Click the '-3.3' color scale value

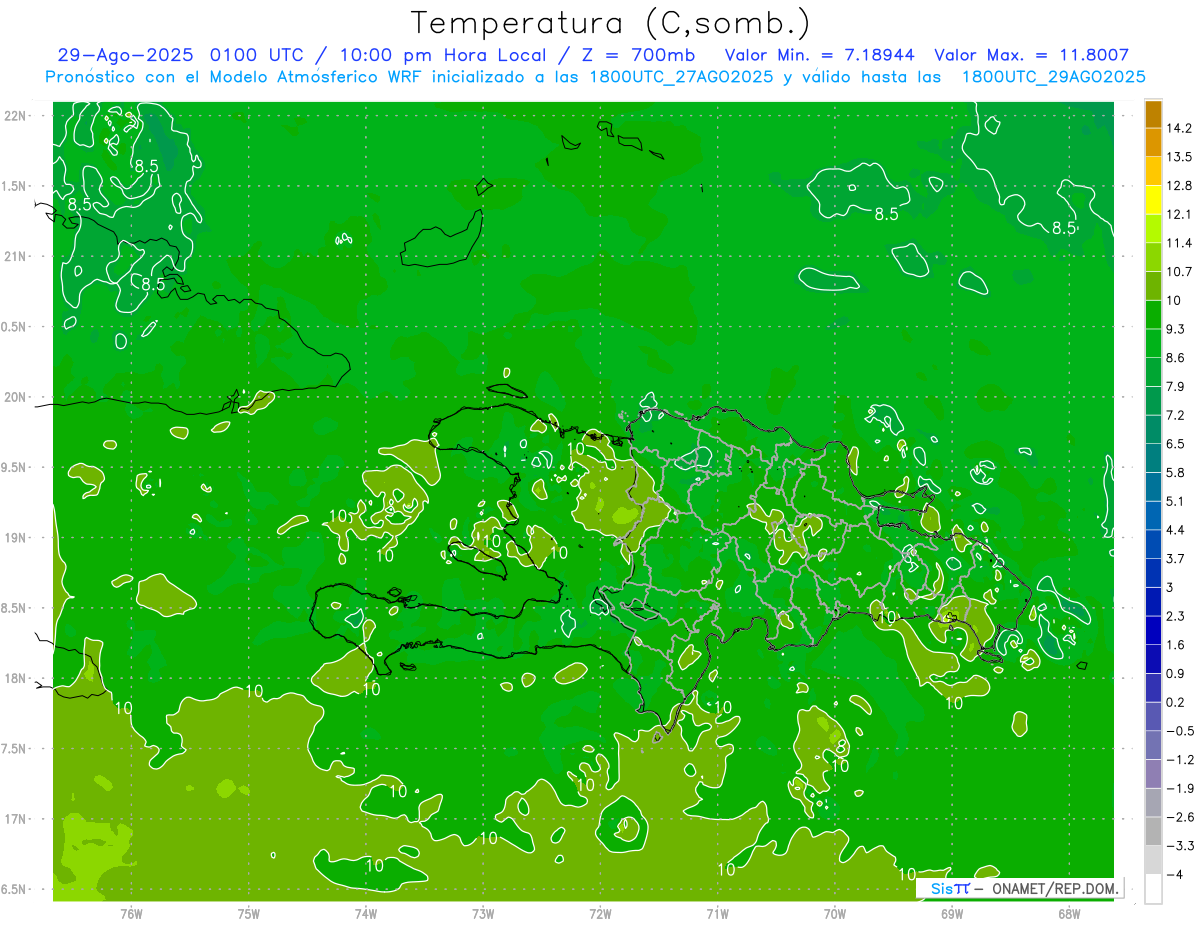pyautogui.click(x=1179, y=846)
